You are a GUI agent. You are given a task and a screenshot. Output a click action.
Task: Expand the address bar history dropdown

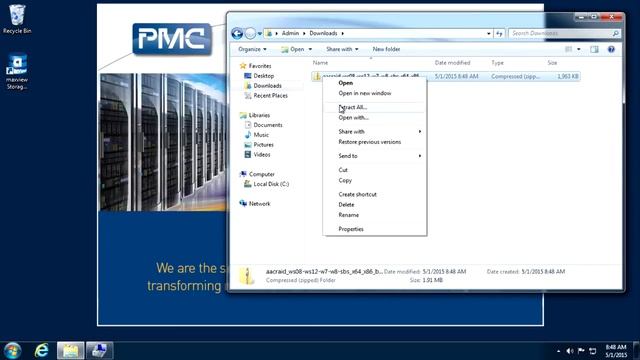(x=489, y=33)
